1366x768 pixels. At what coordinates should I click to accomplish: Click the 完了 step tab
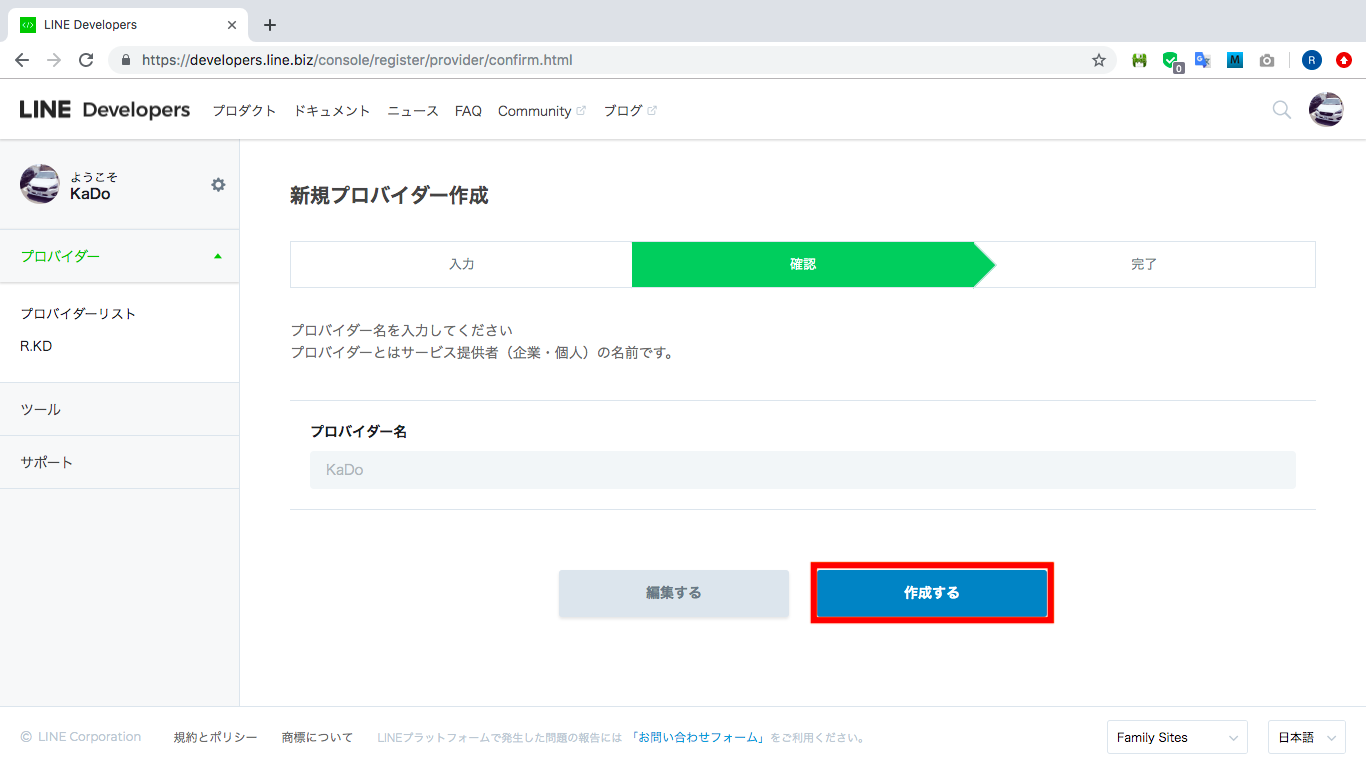pyautogui.click(x=1144, y=264)
